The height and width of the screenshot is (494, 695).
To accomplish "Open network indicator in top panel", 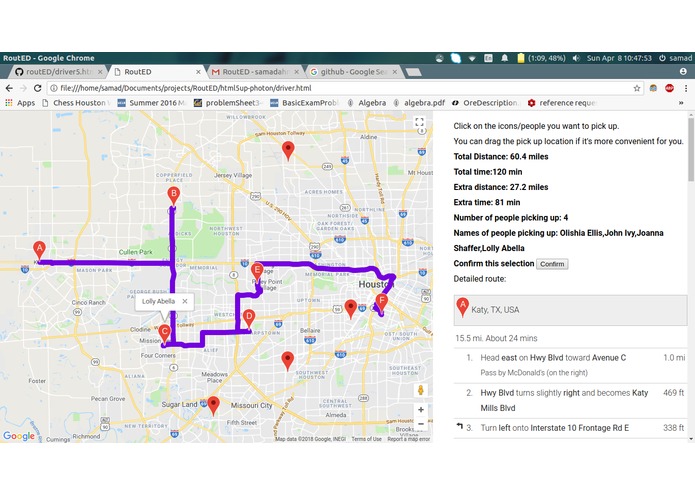I will (472, 58).
